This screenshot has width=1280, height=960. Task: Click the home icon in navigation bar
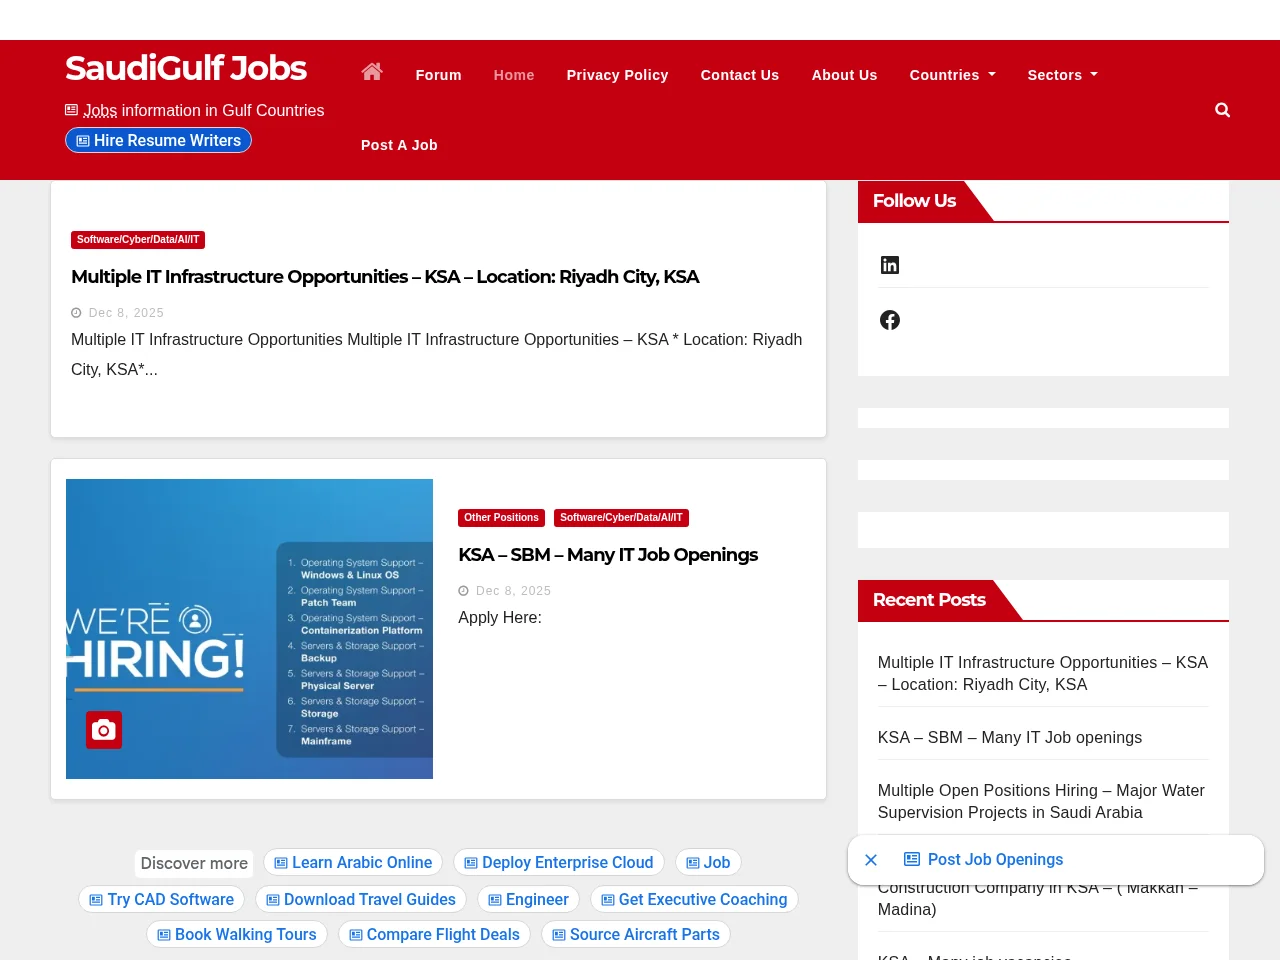pos(372,72)
